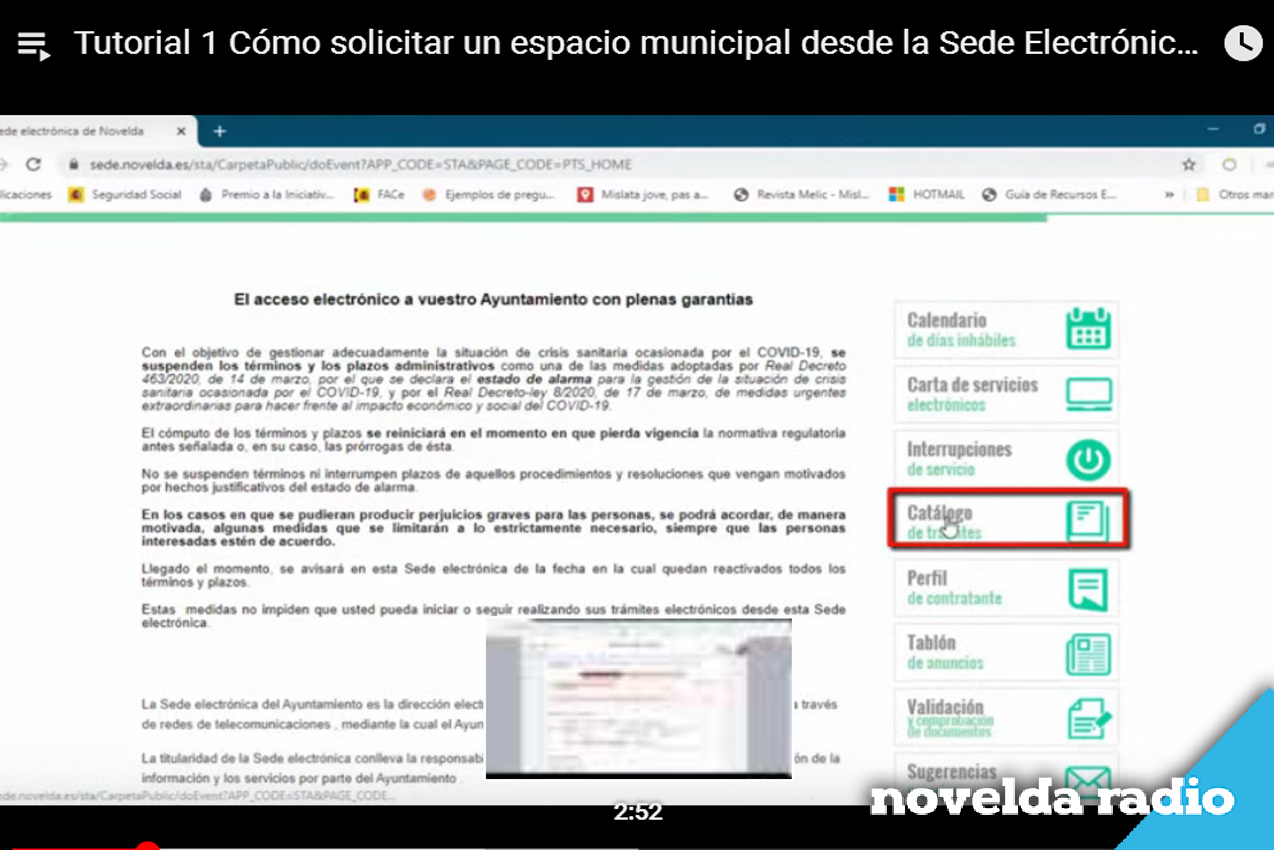Open Catálogo de trámites tile

[1008, 518]
